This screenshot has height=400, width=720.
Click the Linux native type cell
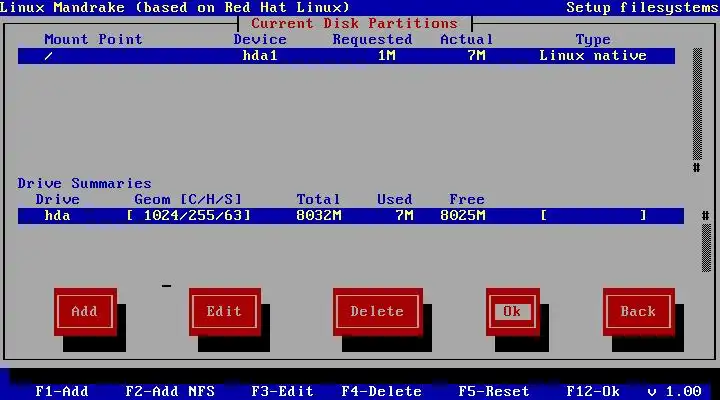click(x=593, y=56)
